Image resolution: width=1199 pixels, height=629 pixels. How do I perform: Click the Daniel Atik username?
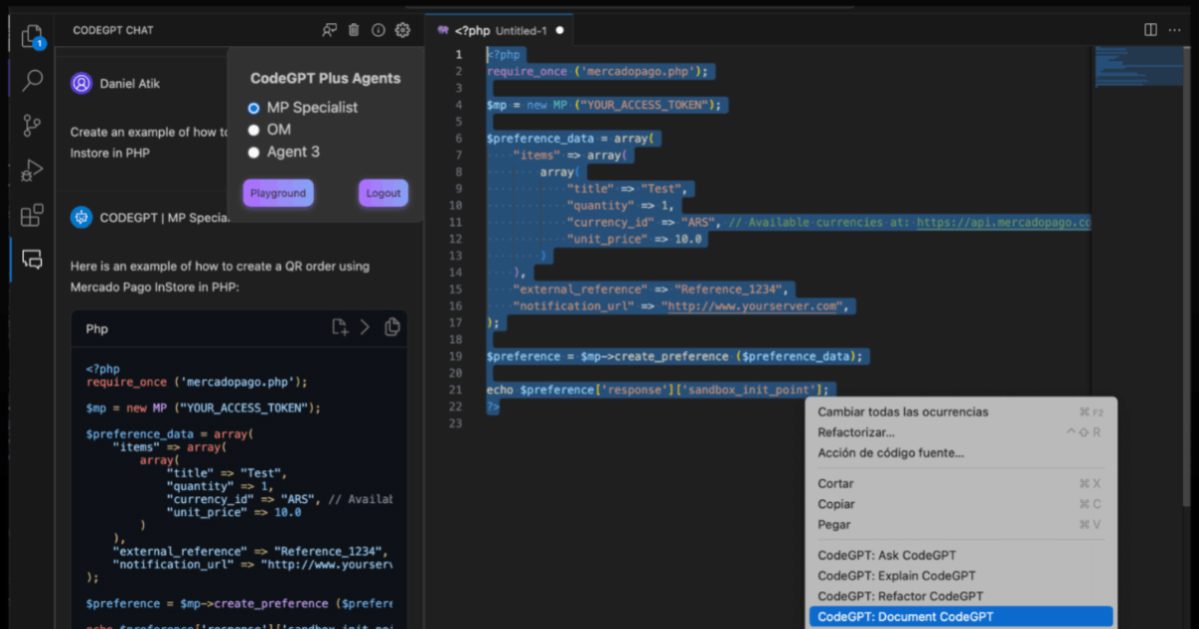tap(130, 83)
